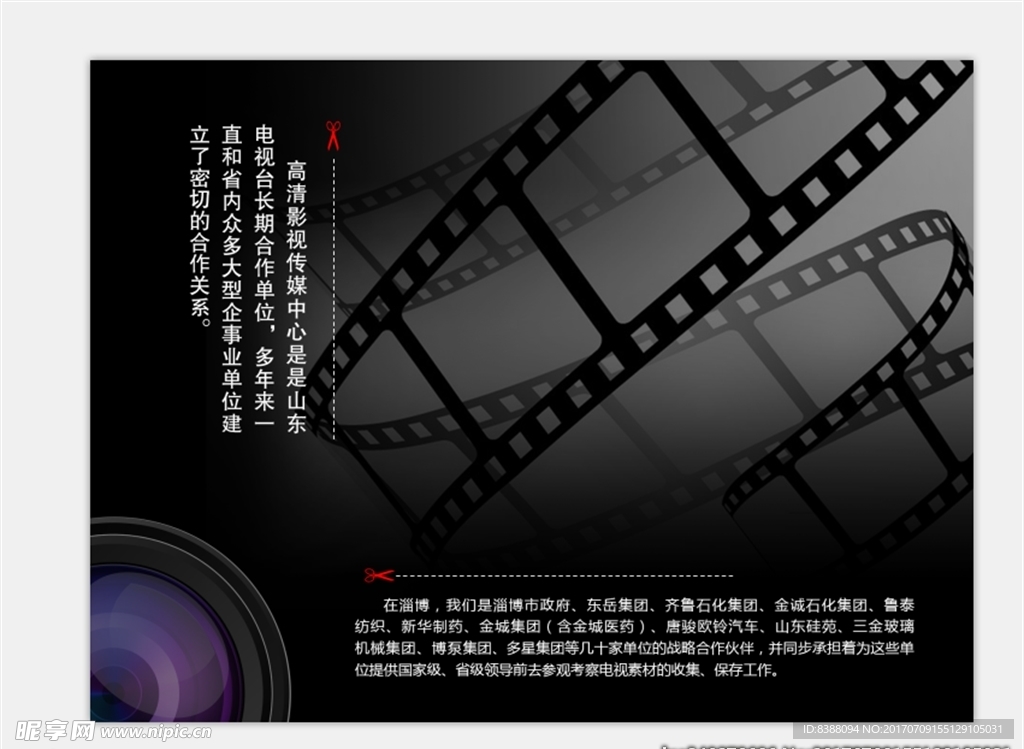Click the vertical text line '立了密切的合作关系。'
The height and width of the screenshot is (749, 1024).
tap(200, 226)
